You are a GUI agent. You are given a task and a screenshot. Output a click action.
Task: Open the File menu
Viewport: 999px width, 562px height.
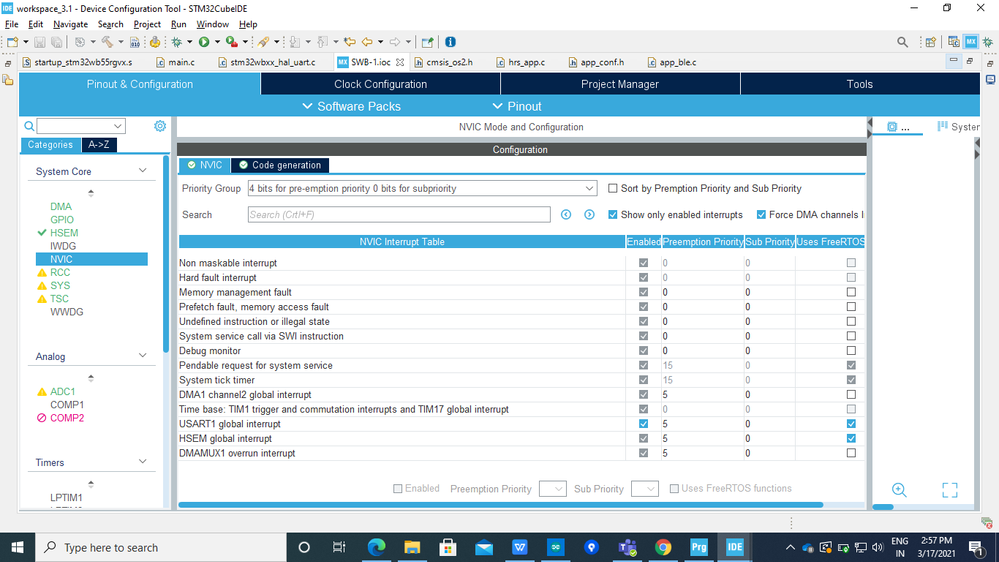[x=11, y=24]
